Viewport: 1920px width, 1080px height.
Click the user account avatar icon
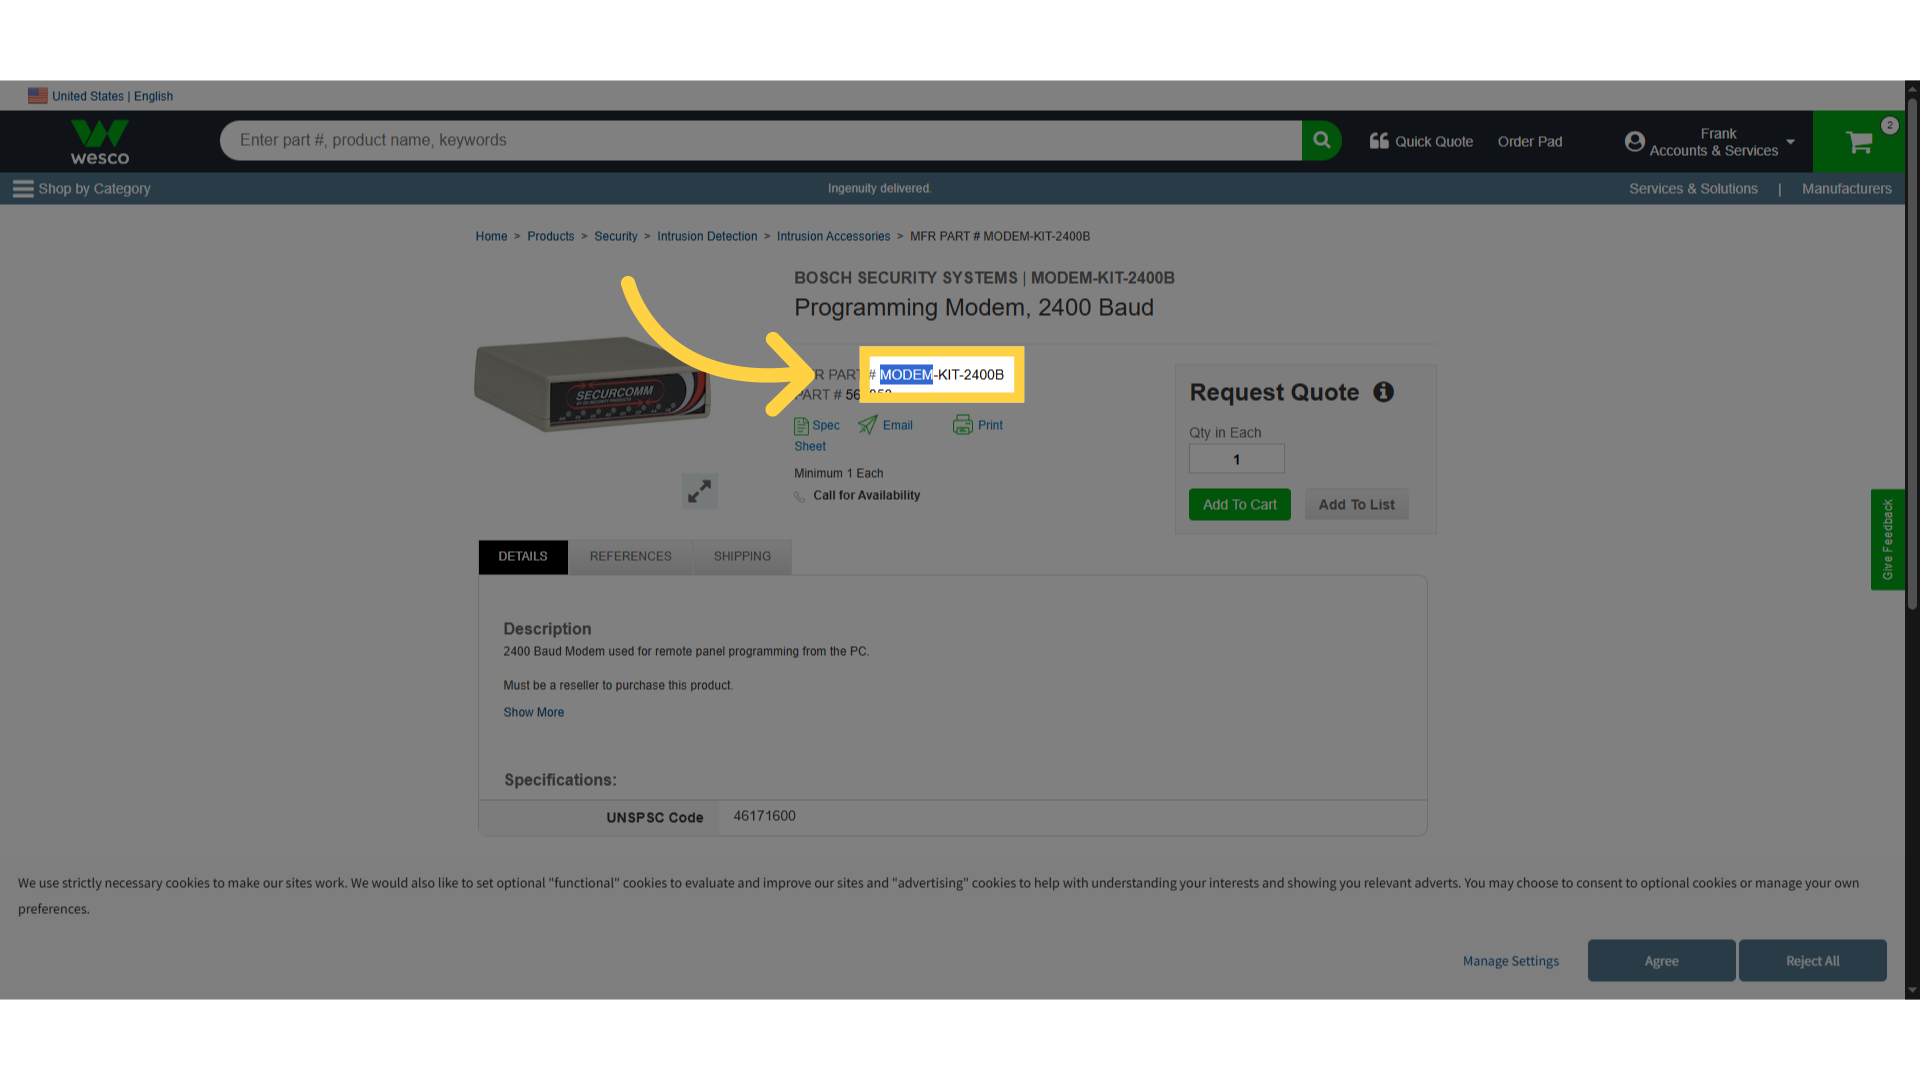coord(1635,142)
